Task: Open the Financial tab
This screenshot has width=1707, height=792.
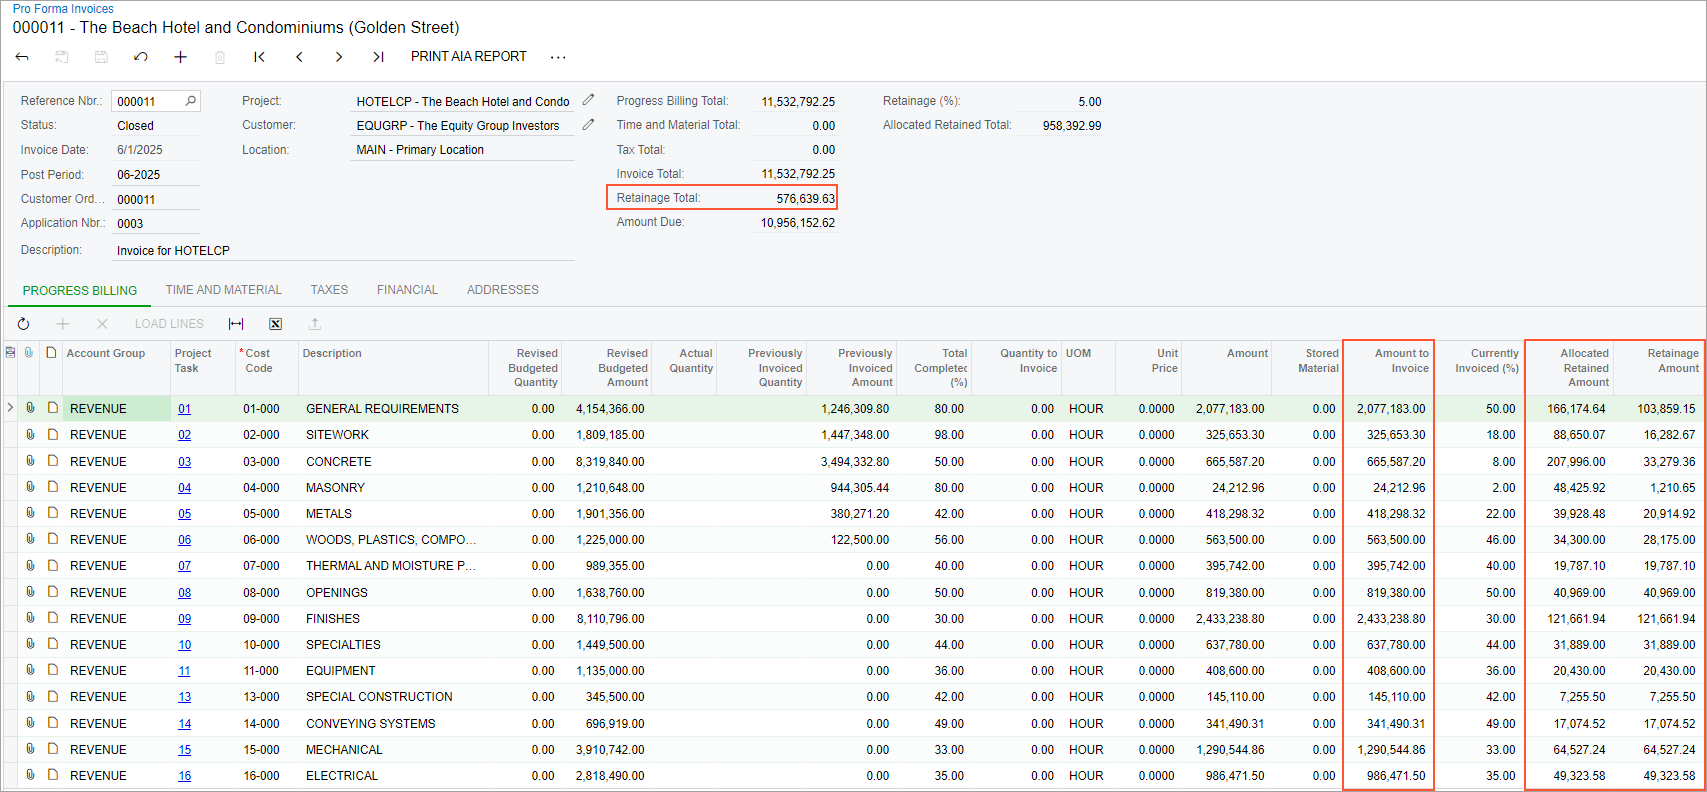Action: point(407,290)
